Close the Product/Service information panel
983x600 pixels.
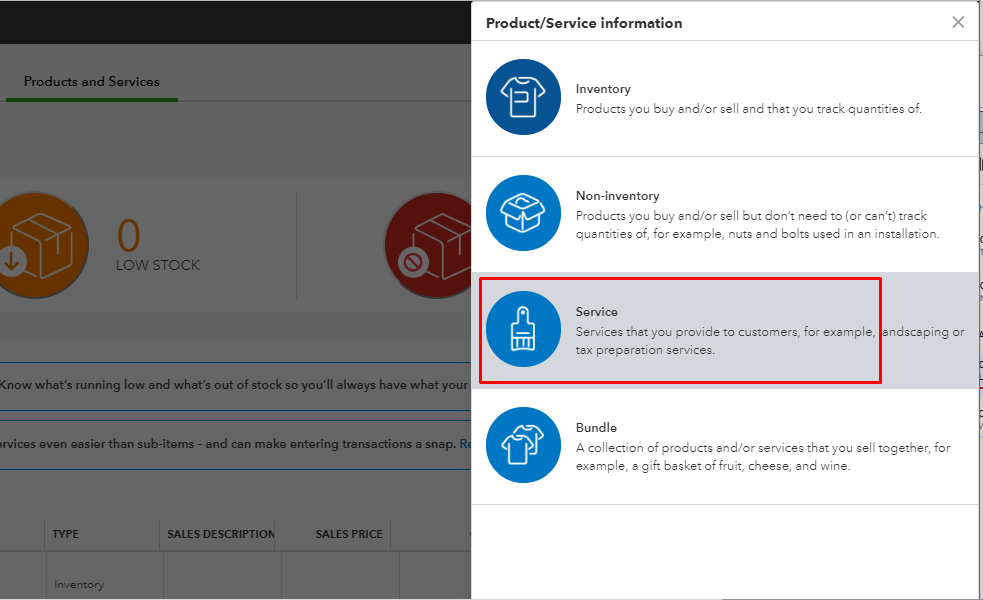click(958, 22)
